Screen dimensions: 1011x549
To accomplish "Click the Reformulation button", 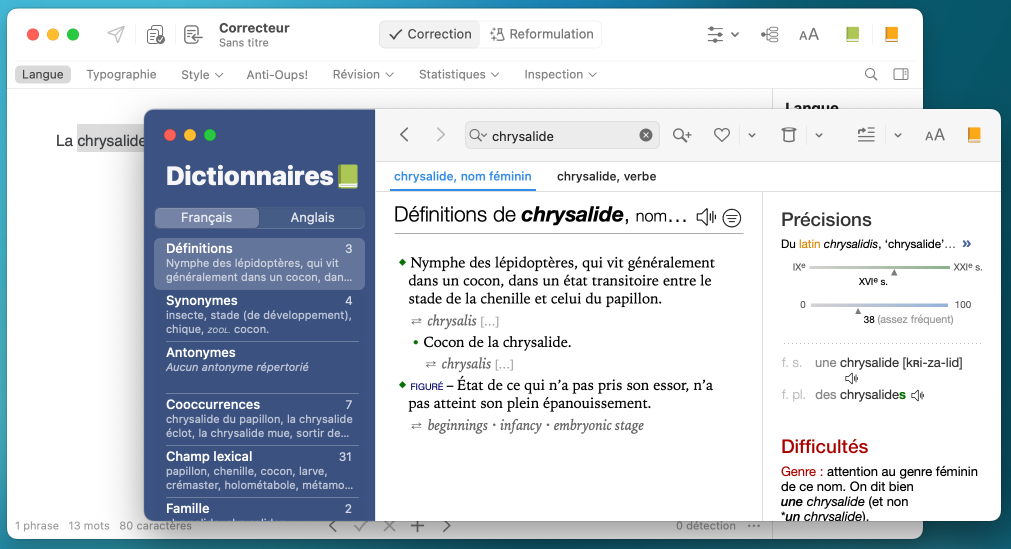I will (x=542, y=34).
